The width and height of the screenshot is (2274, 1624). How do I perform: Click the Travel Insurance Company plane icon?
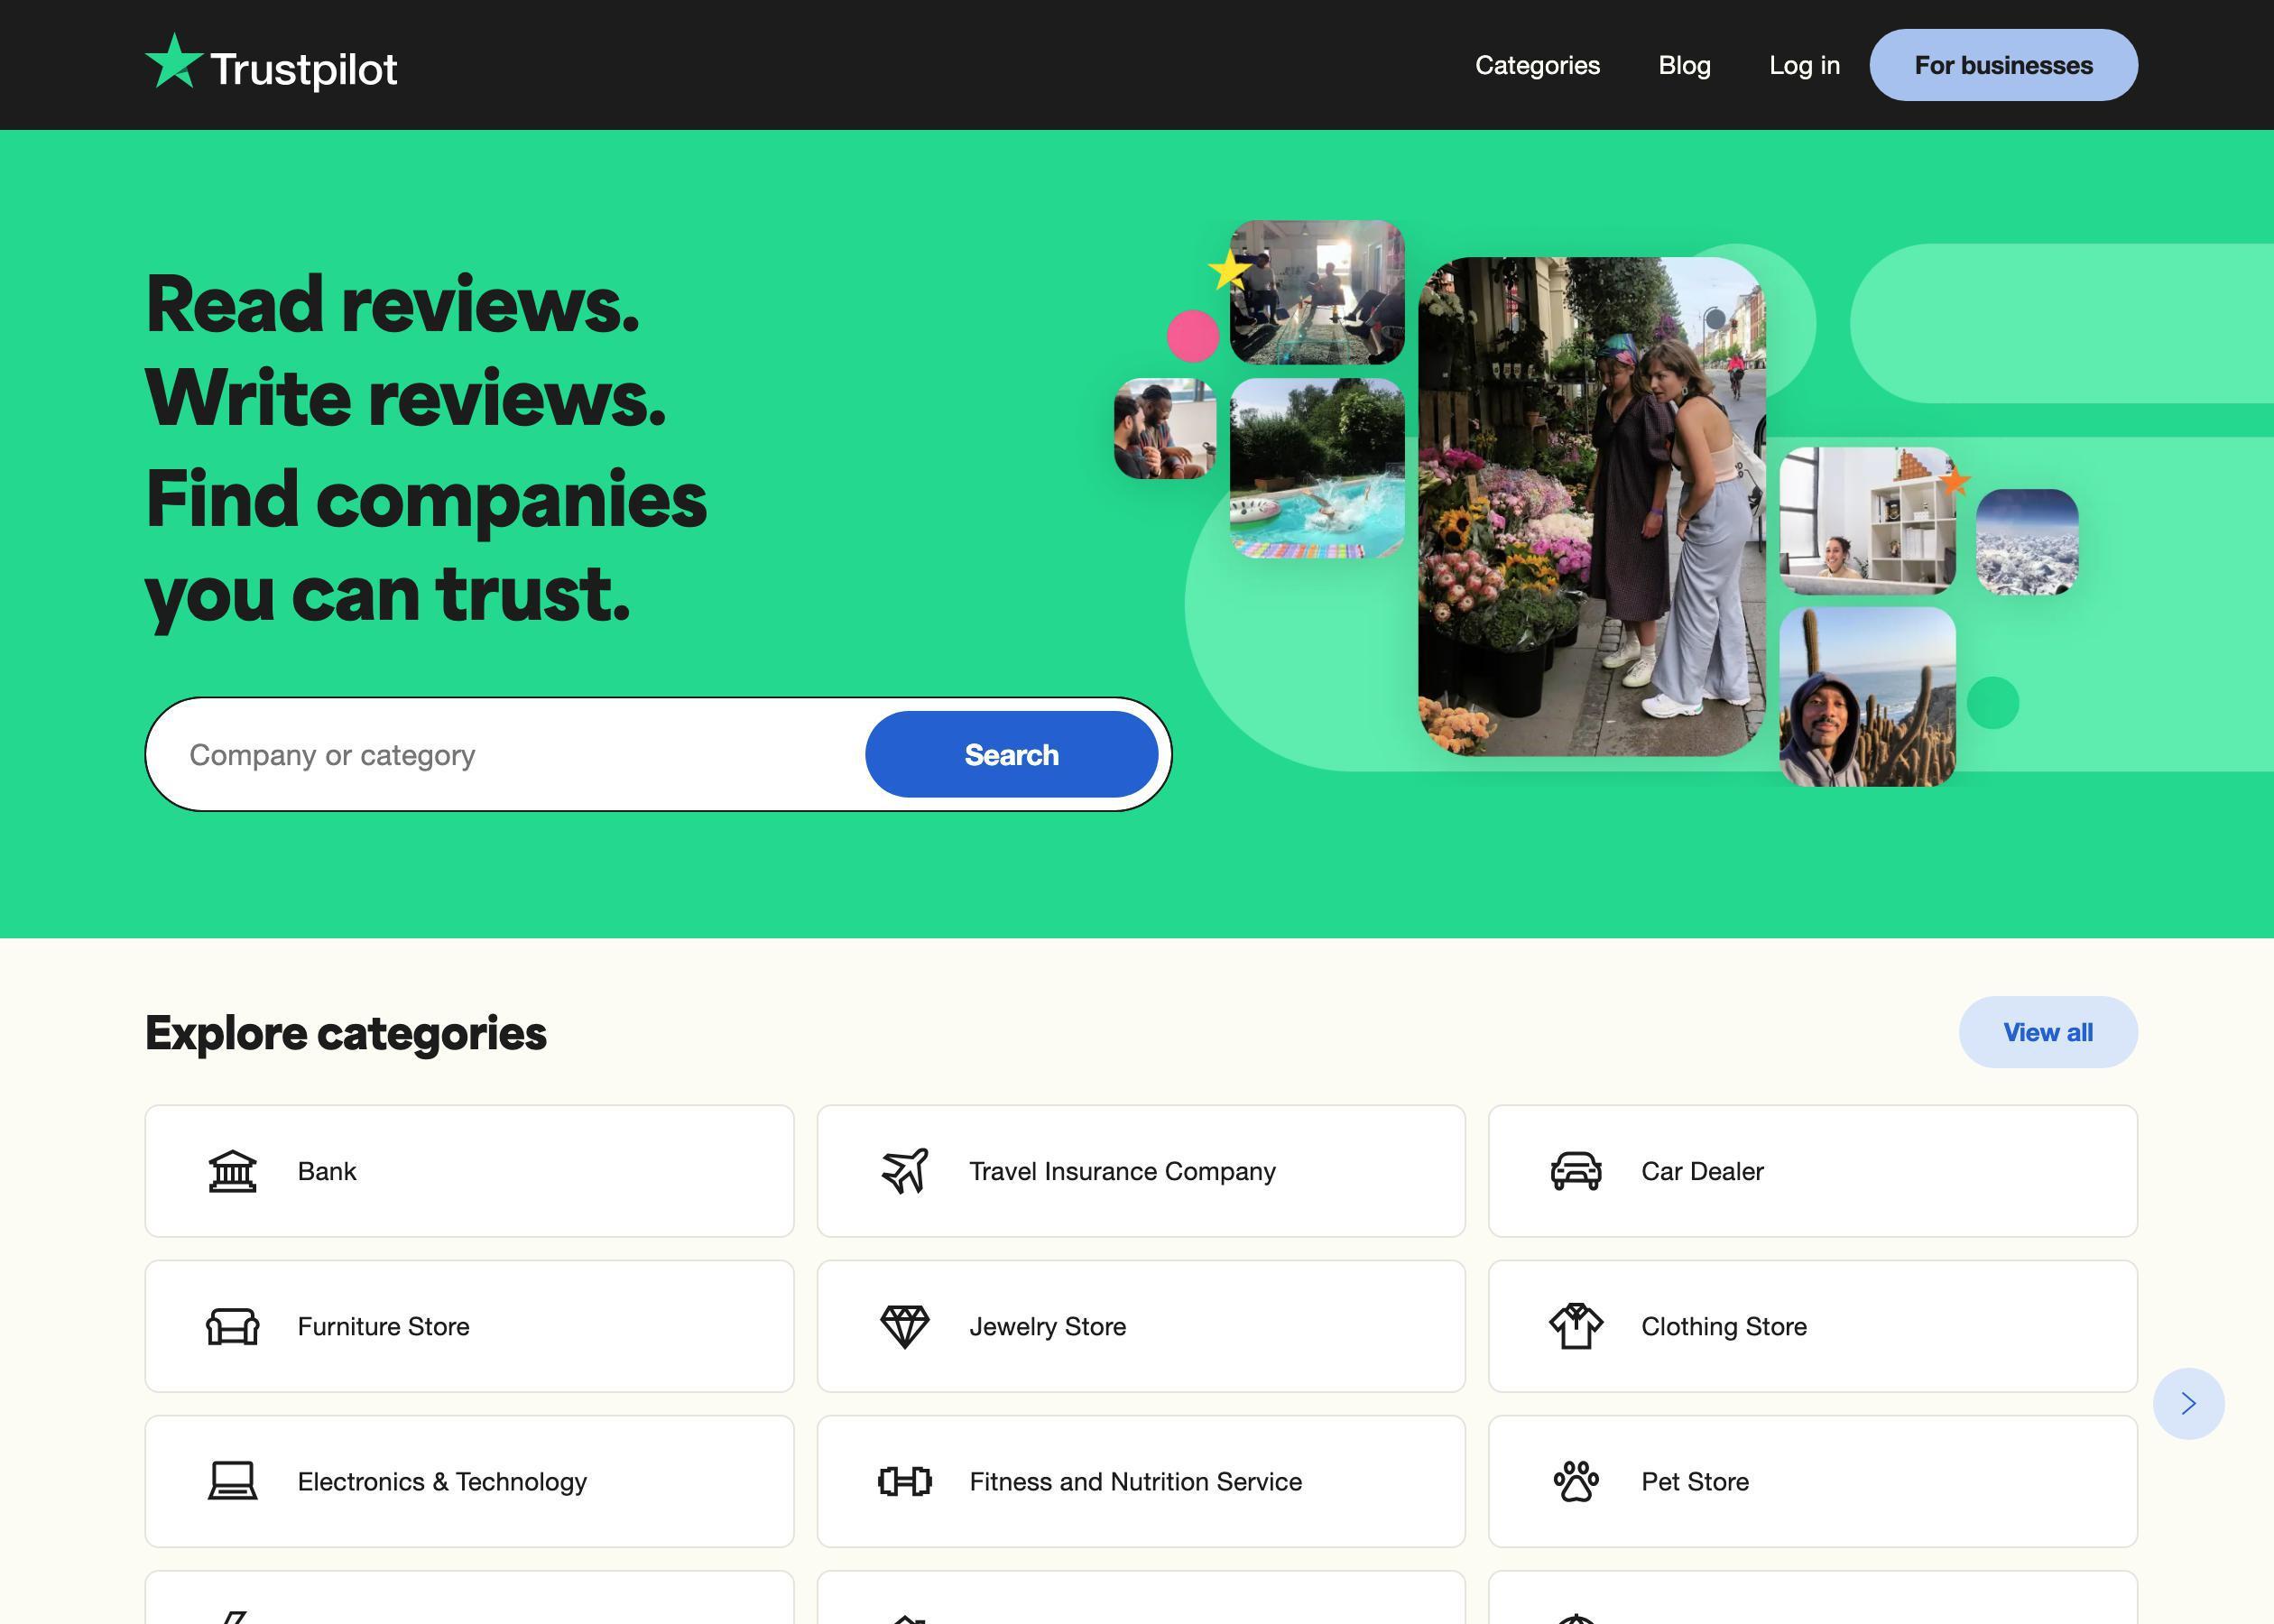(905, 1168)
